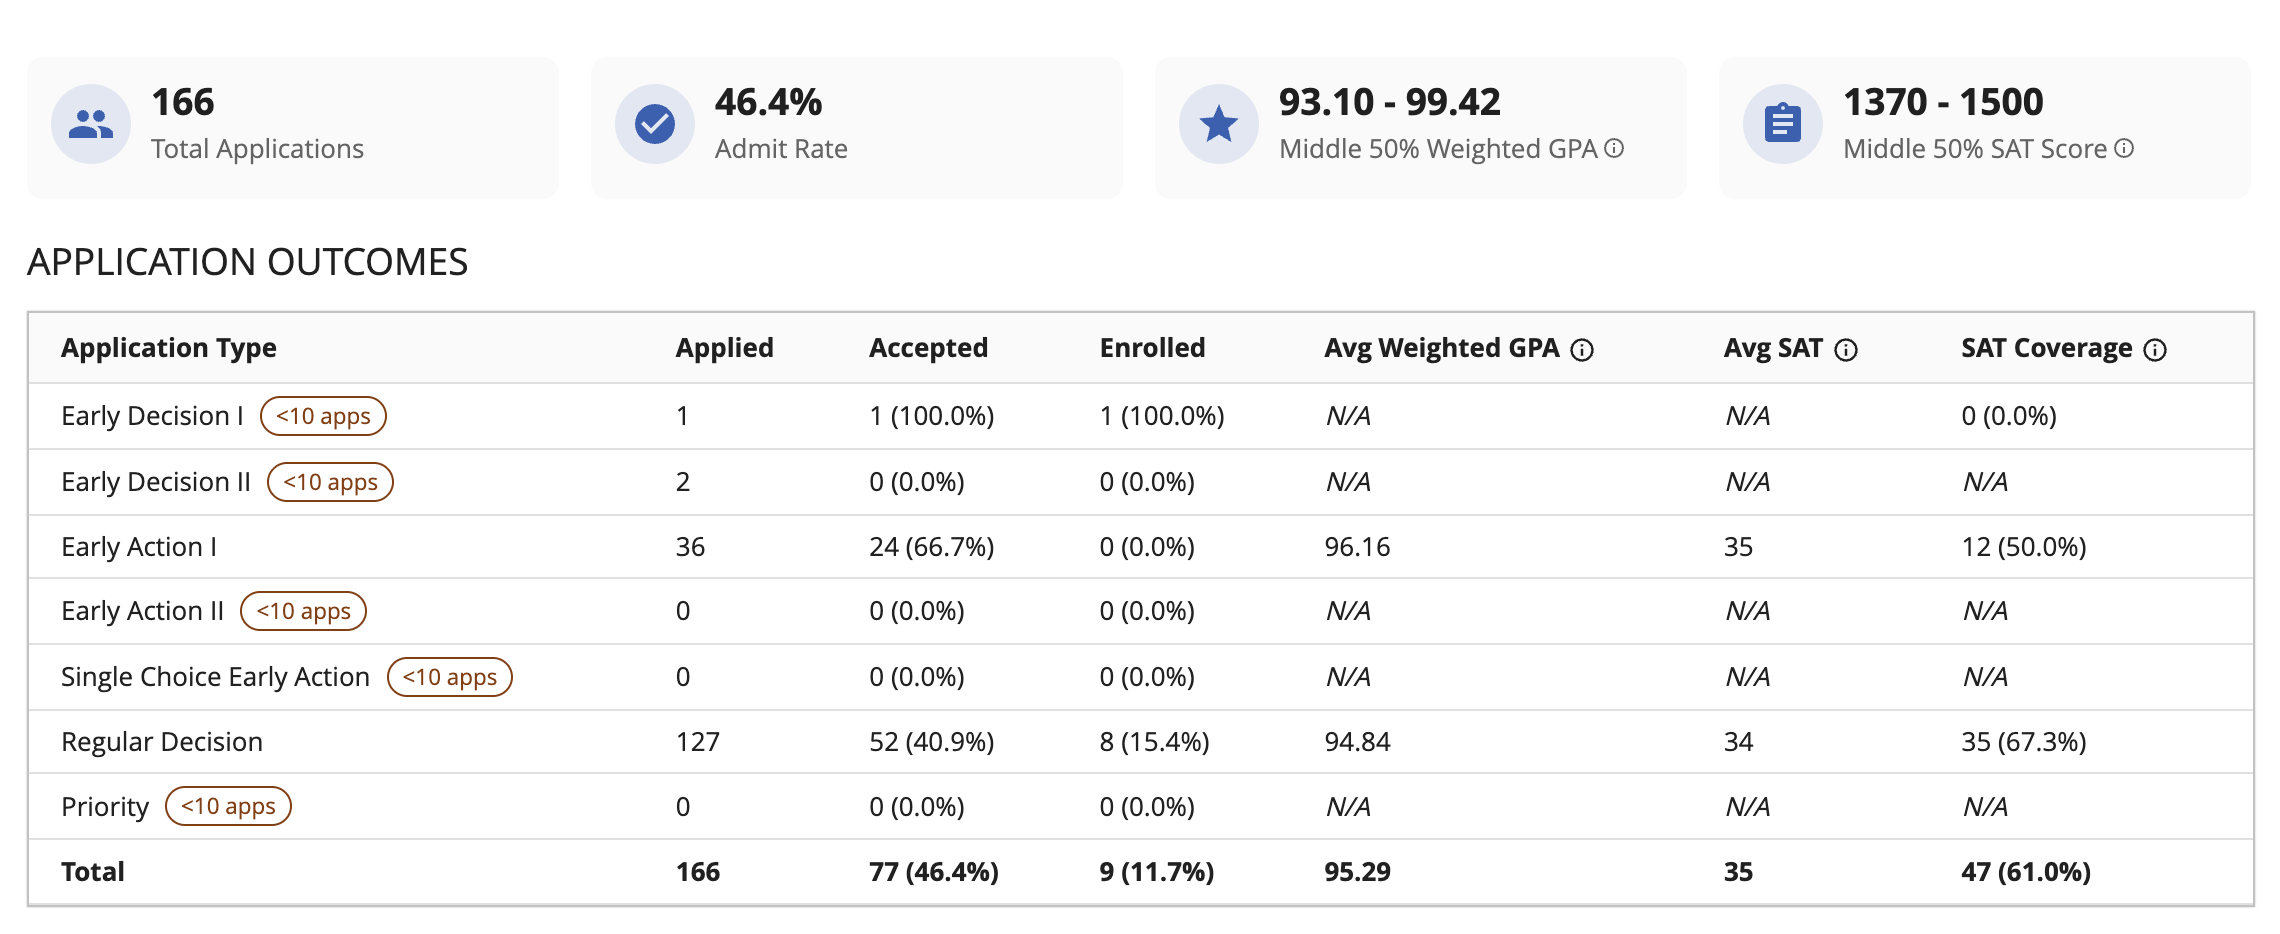Click the Admit Rate checkmark icon
This screenshot has height=934, width=2280.
(x=655, y=124)
